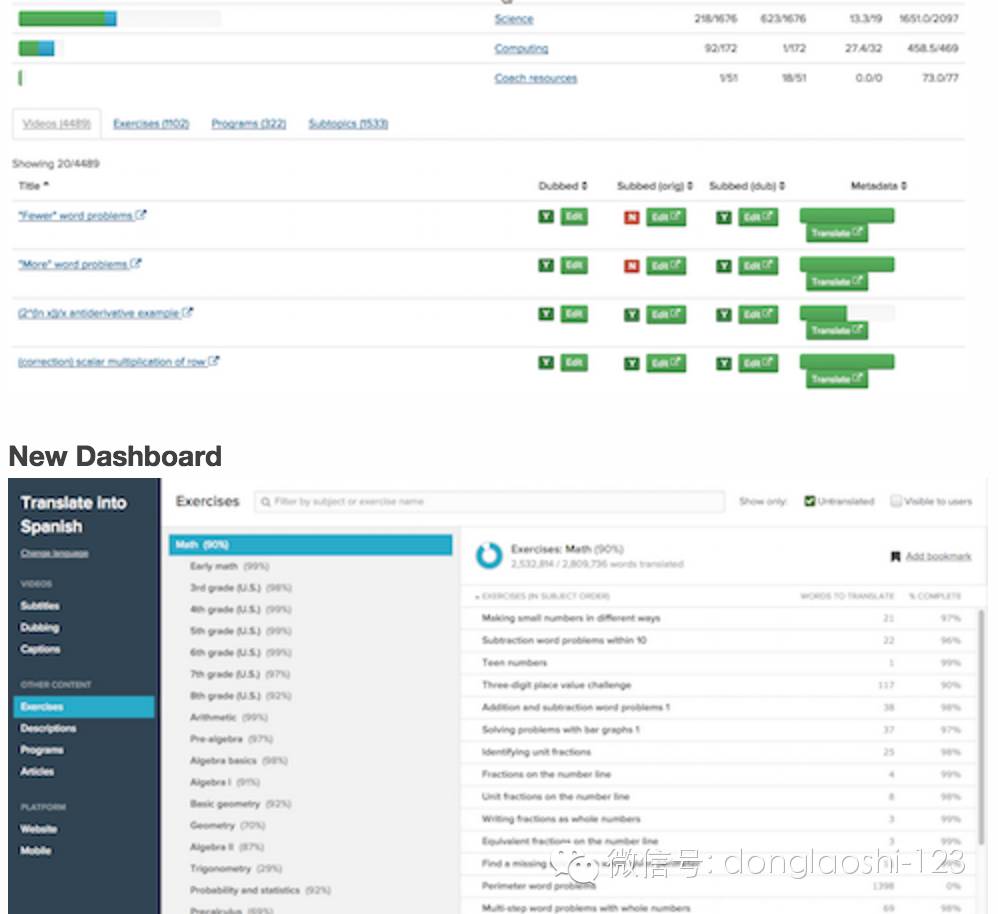Open external link icon beside "More" word problems
The image size is (998, 914).
point(136,264)
